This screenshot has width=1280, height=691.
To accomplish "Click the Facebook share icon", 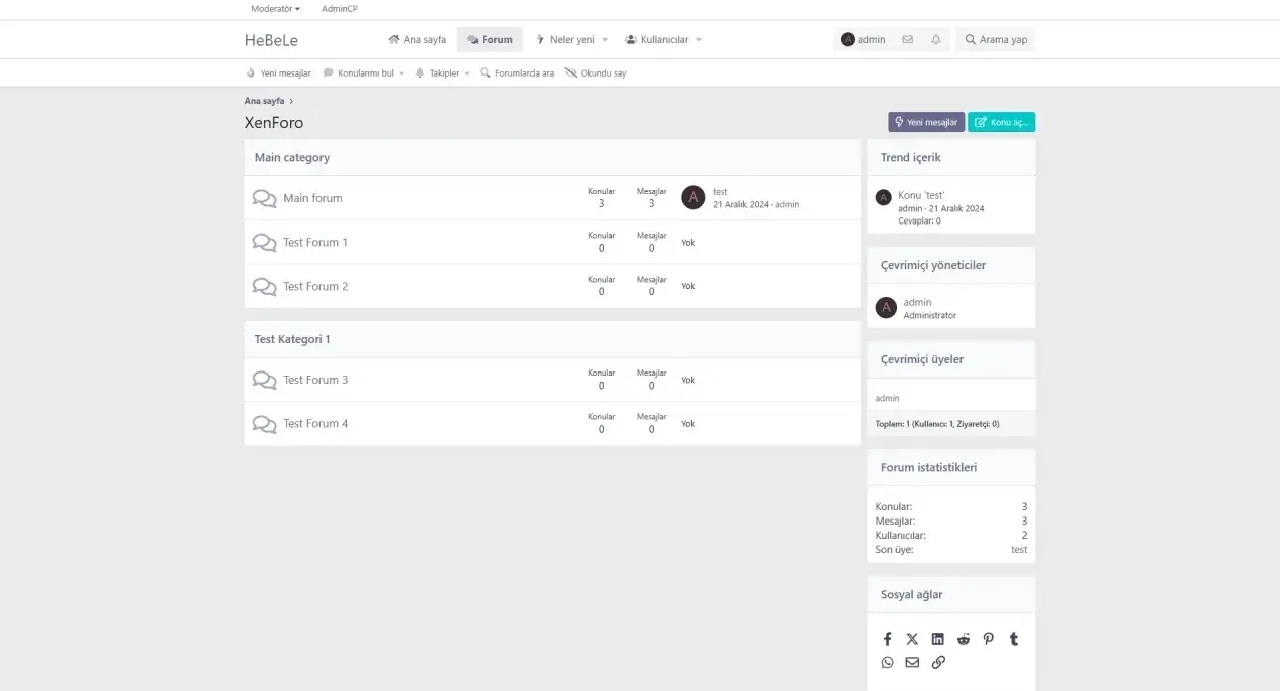I will 887,639.
